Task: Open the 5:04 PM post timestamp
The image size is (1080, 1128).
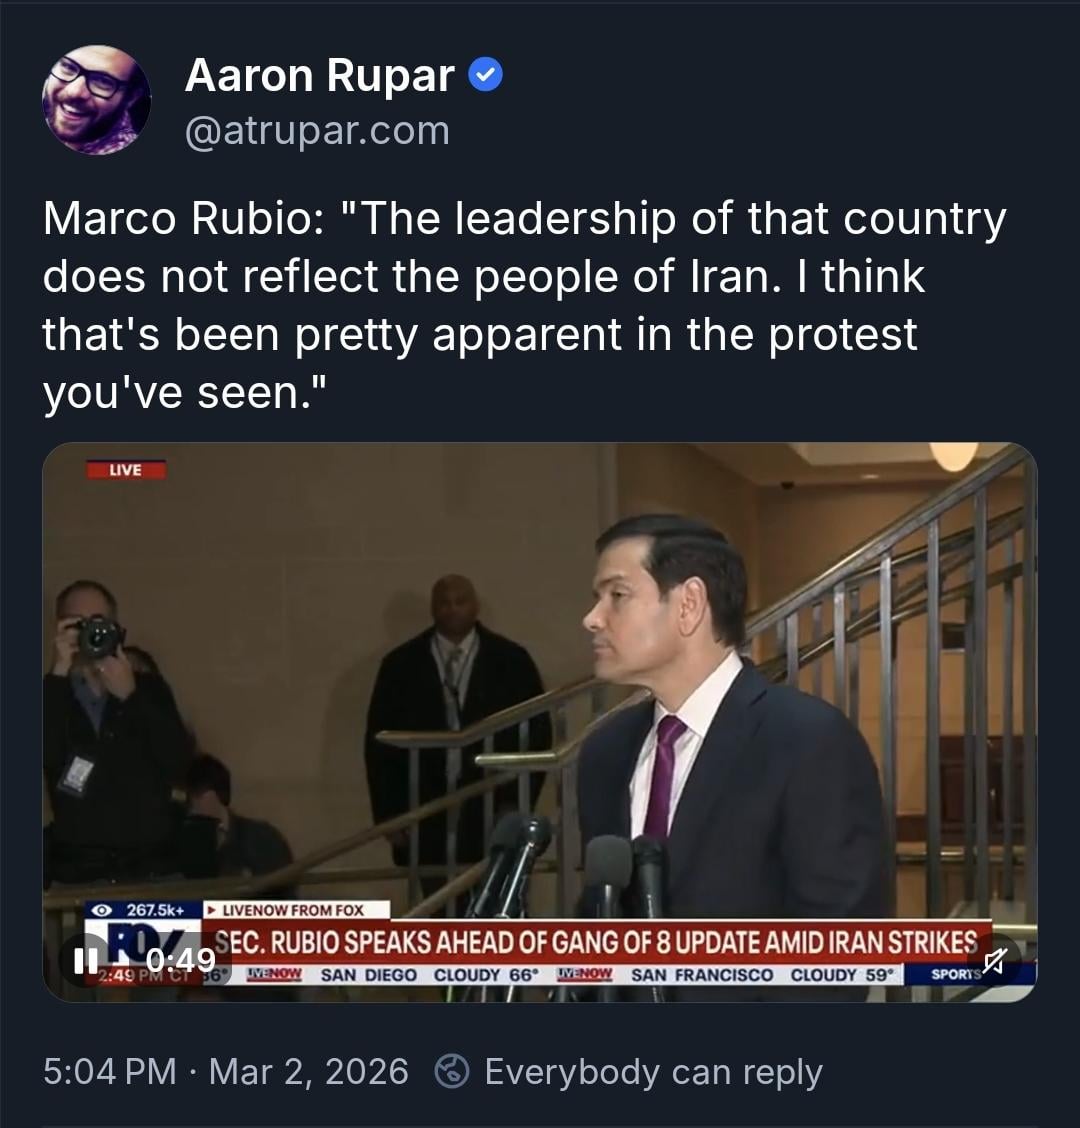Action: [x=109, y=1071]
